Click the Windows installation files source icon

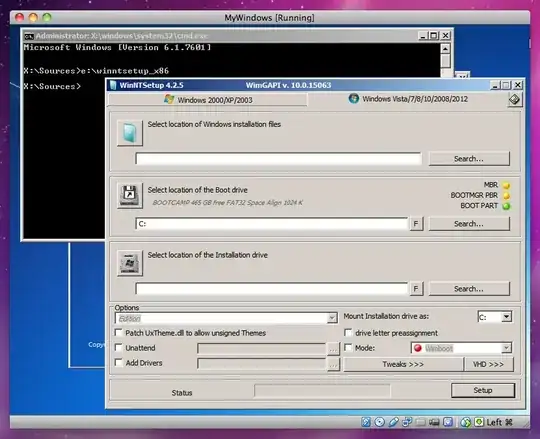pyautogui.click(x=130, y=133)
